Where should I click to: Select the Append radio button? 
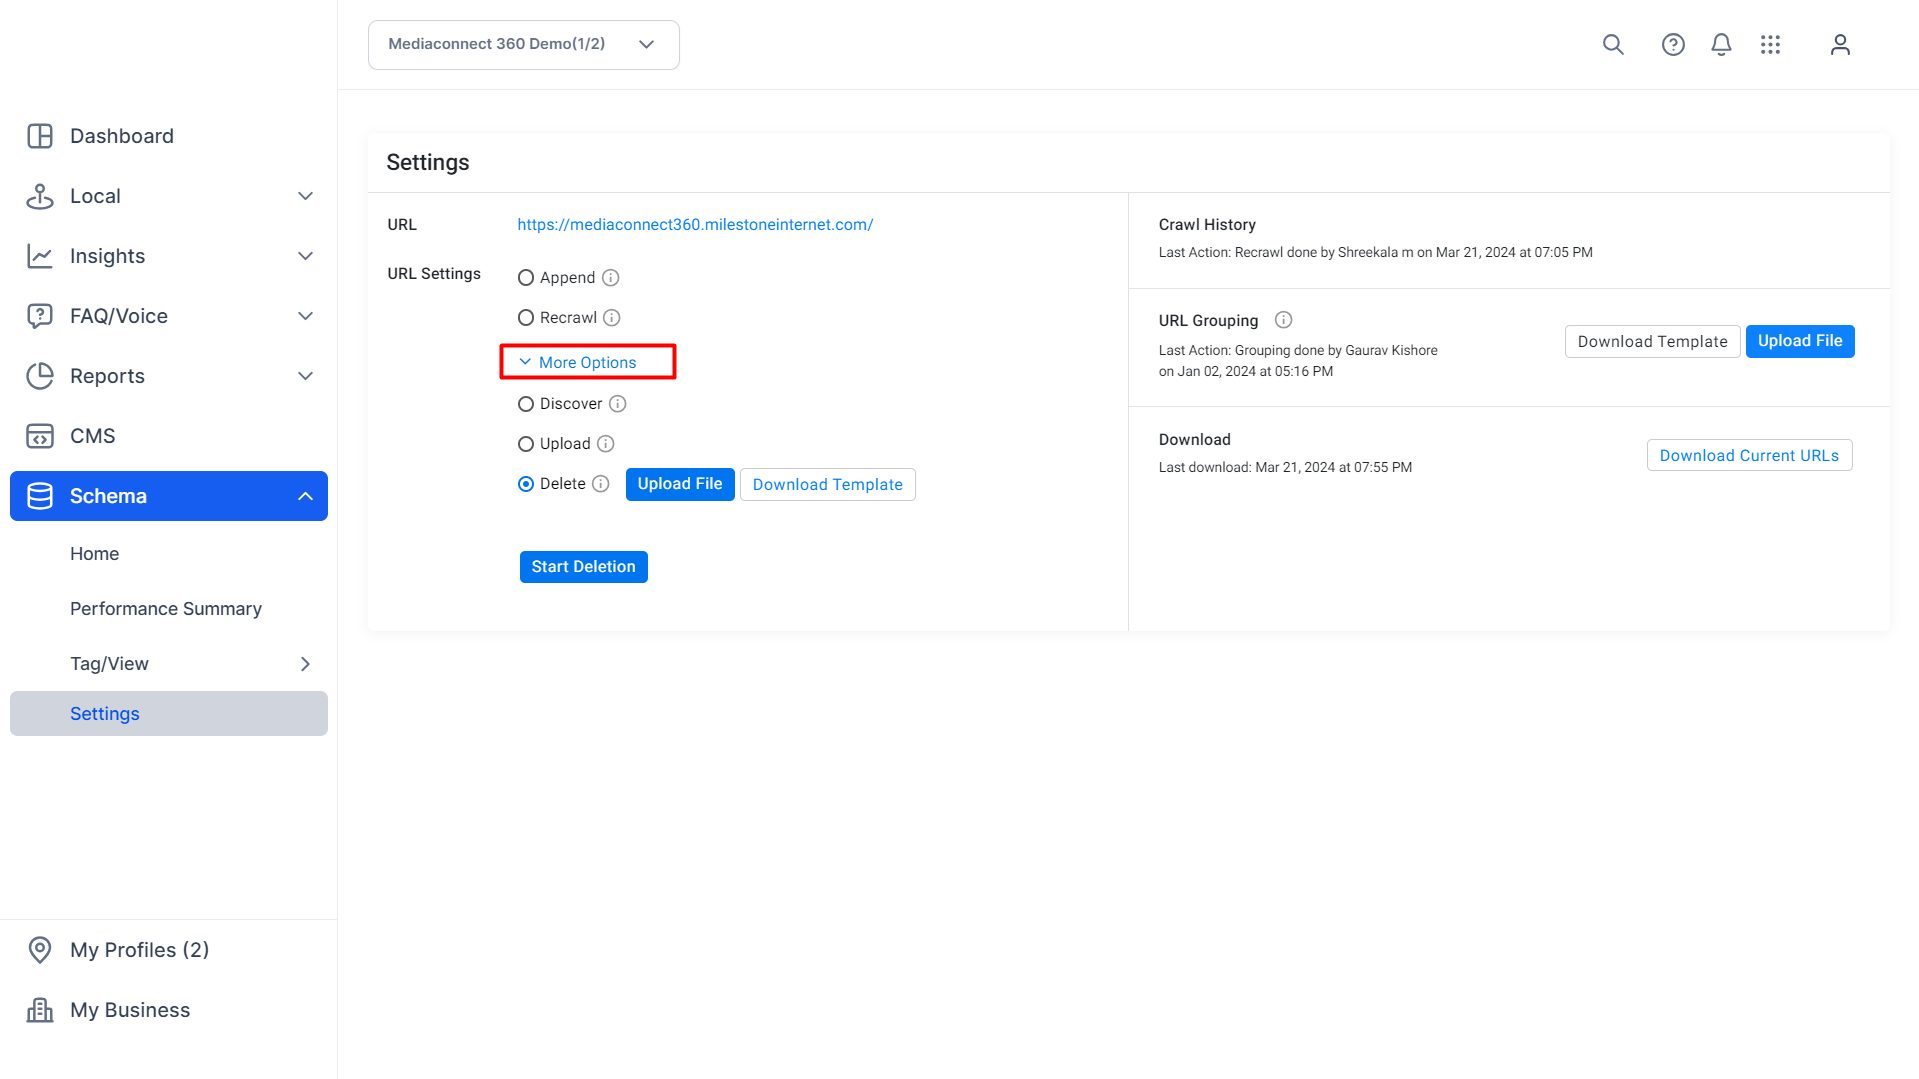point(526,278)
